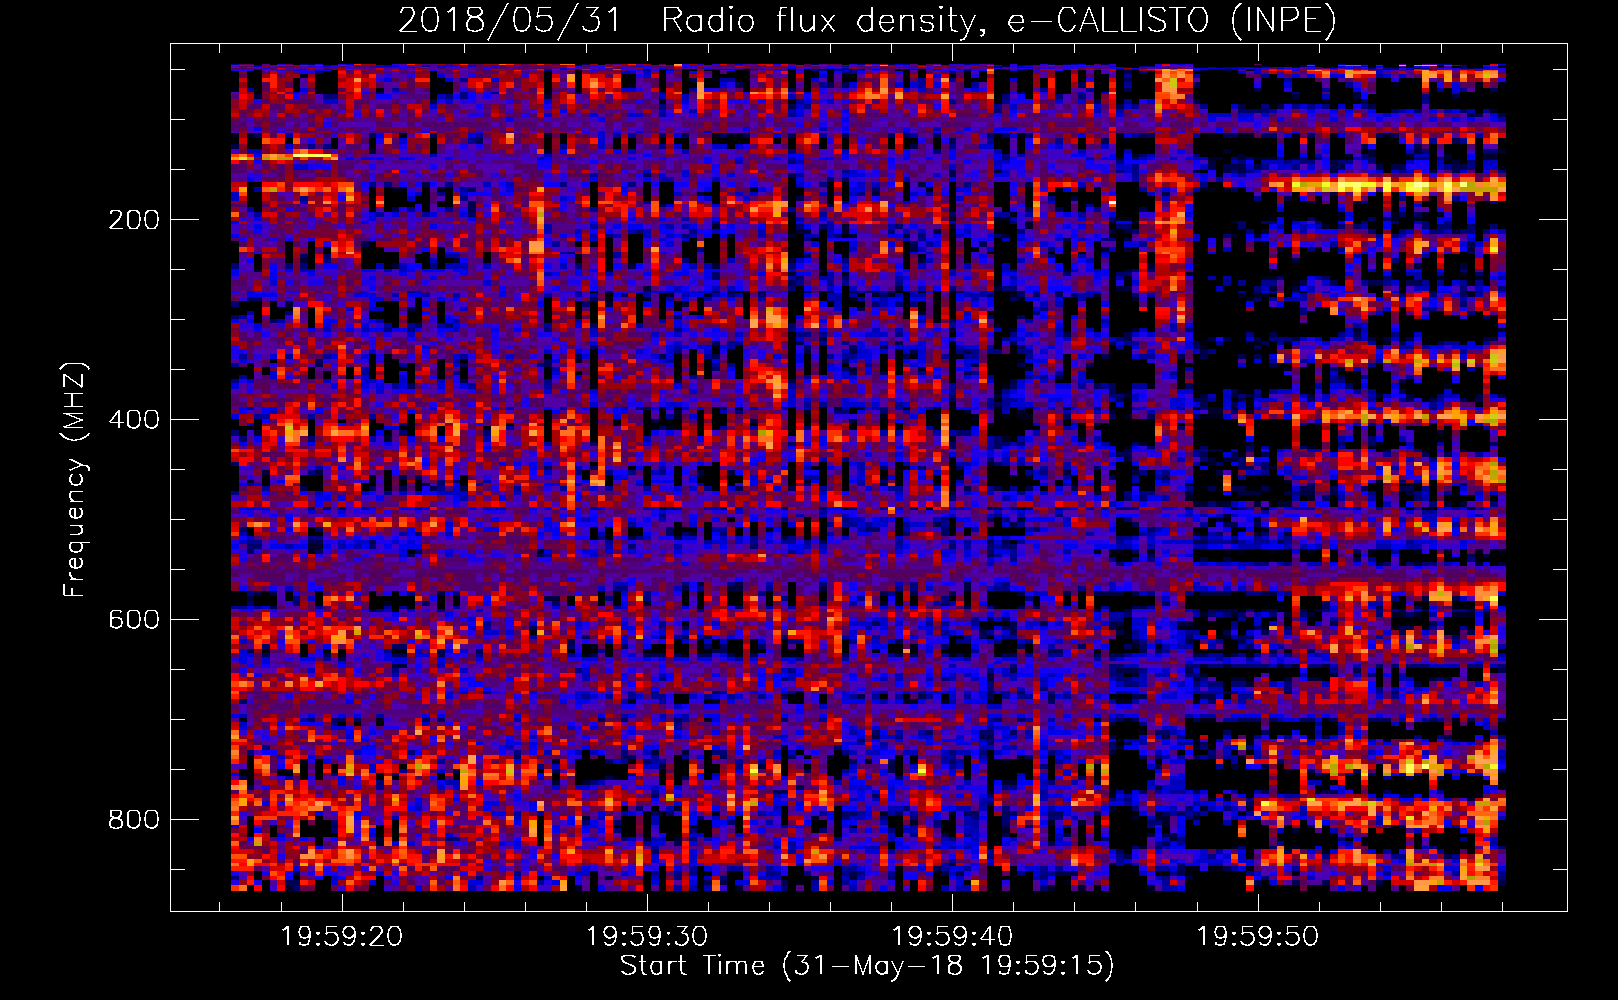Click the 19:59:50 time tick label
The height and width of the screenshot is (1000, 1618).
(1258, 937)
